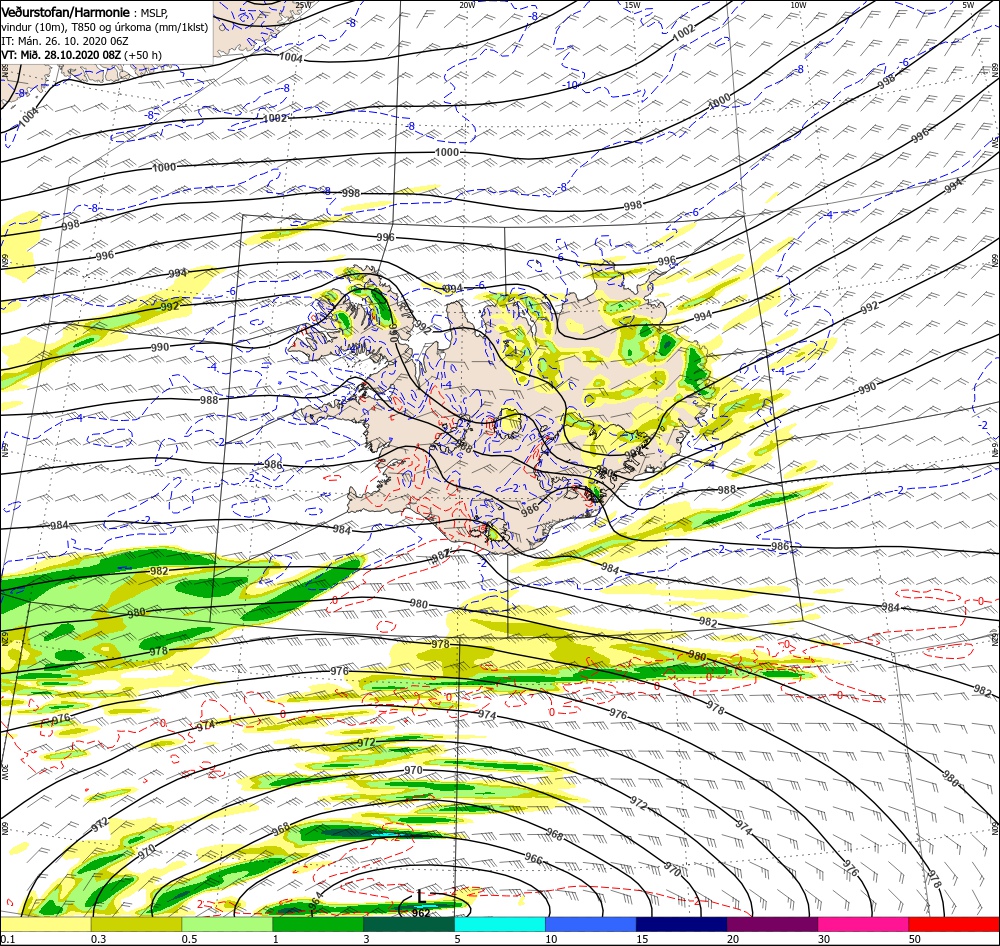Click the 1000 isobar label north of Iceland

coord(446,152)
